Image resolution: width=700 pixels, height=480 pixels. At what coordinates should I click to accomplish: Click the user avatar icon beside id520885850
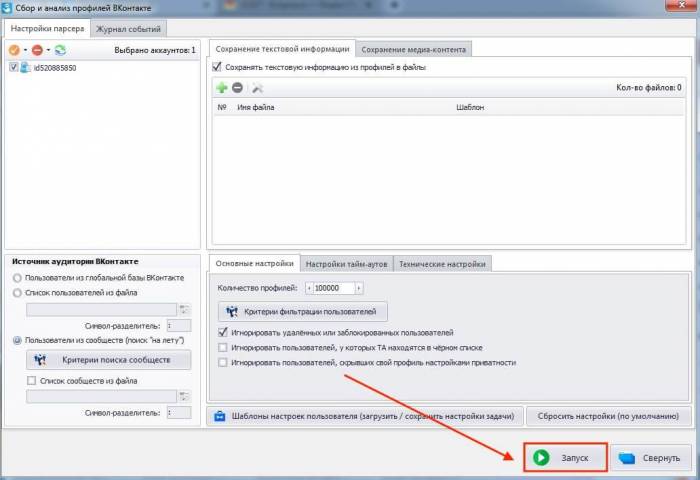click(27, 68)
